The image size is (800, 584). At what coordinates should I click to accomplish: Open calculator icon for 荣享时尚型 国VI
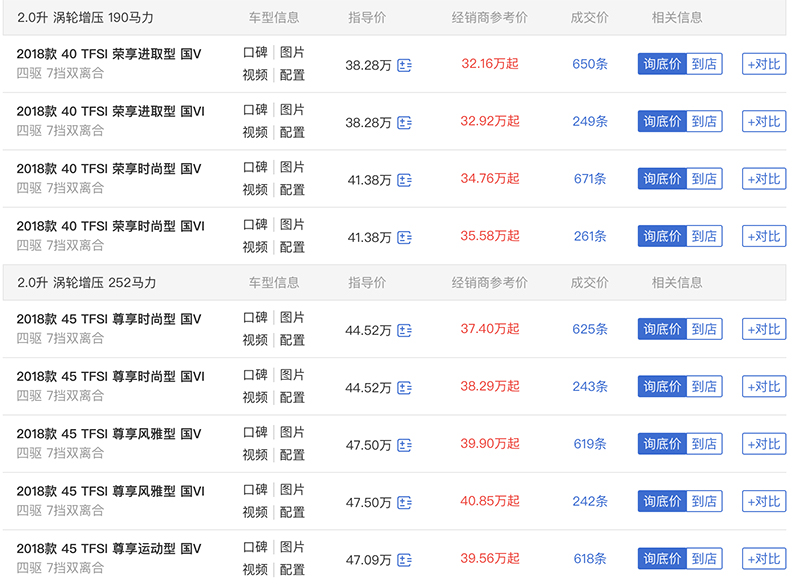(404, 238)
